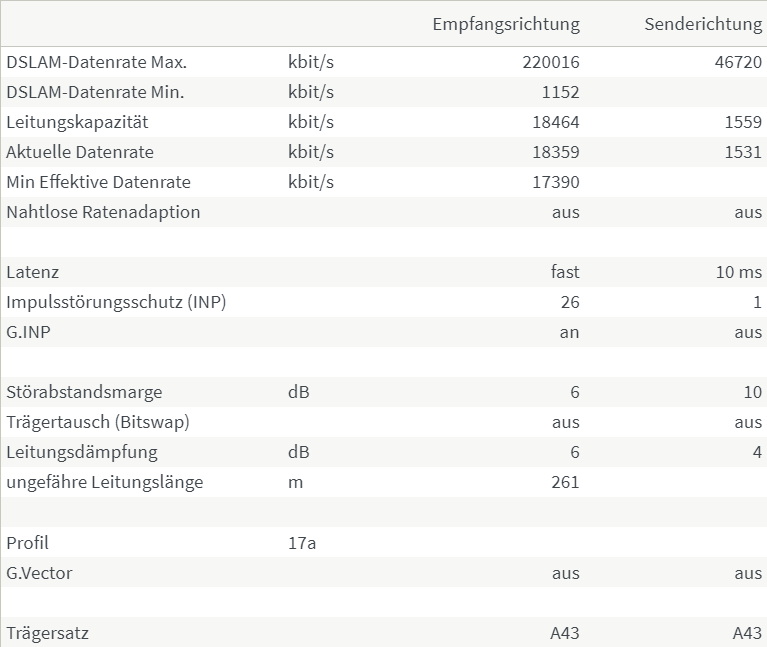Image resolution: width=767 pixels, height=647 pixels.
Task: Click the Min Effektive Datenrate label
Action: 98,182
